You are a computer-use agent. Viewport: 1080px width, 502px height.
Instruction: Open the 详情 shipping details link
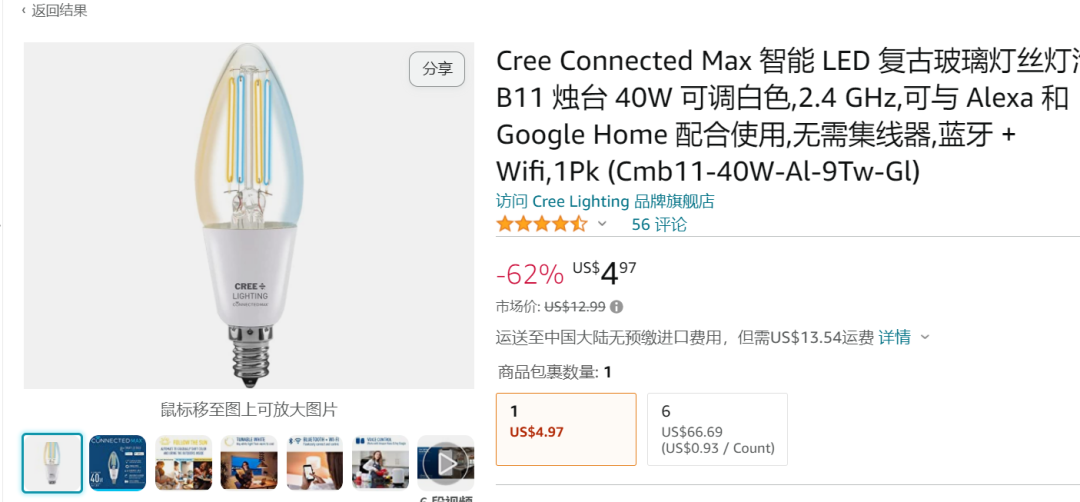pos(894,337)
